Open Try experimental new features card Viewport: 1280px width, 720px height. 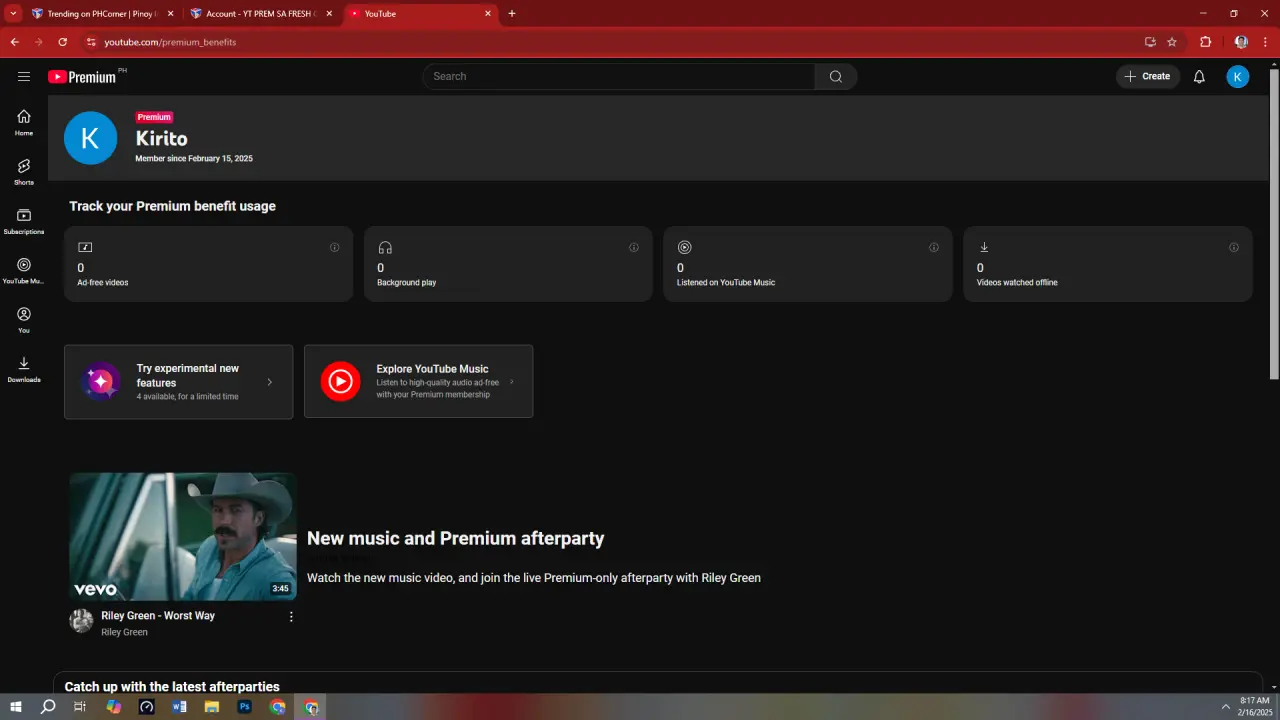pyautogui.click(x=179, y=382)
